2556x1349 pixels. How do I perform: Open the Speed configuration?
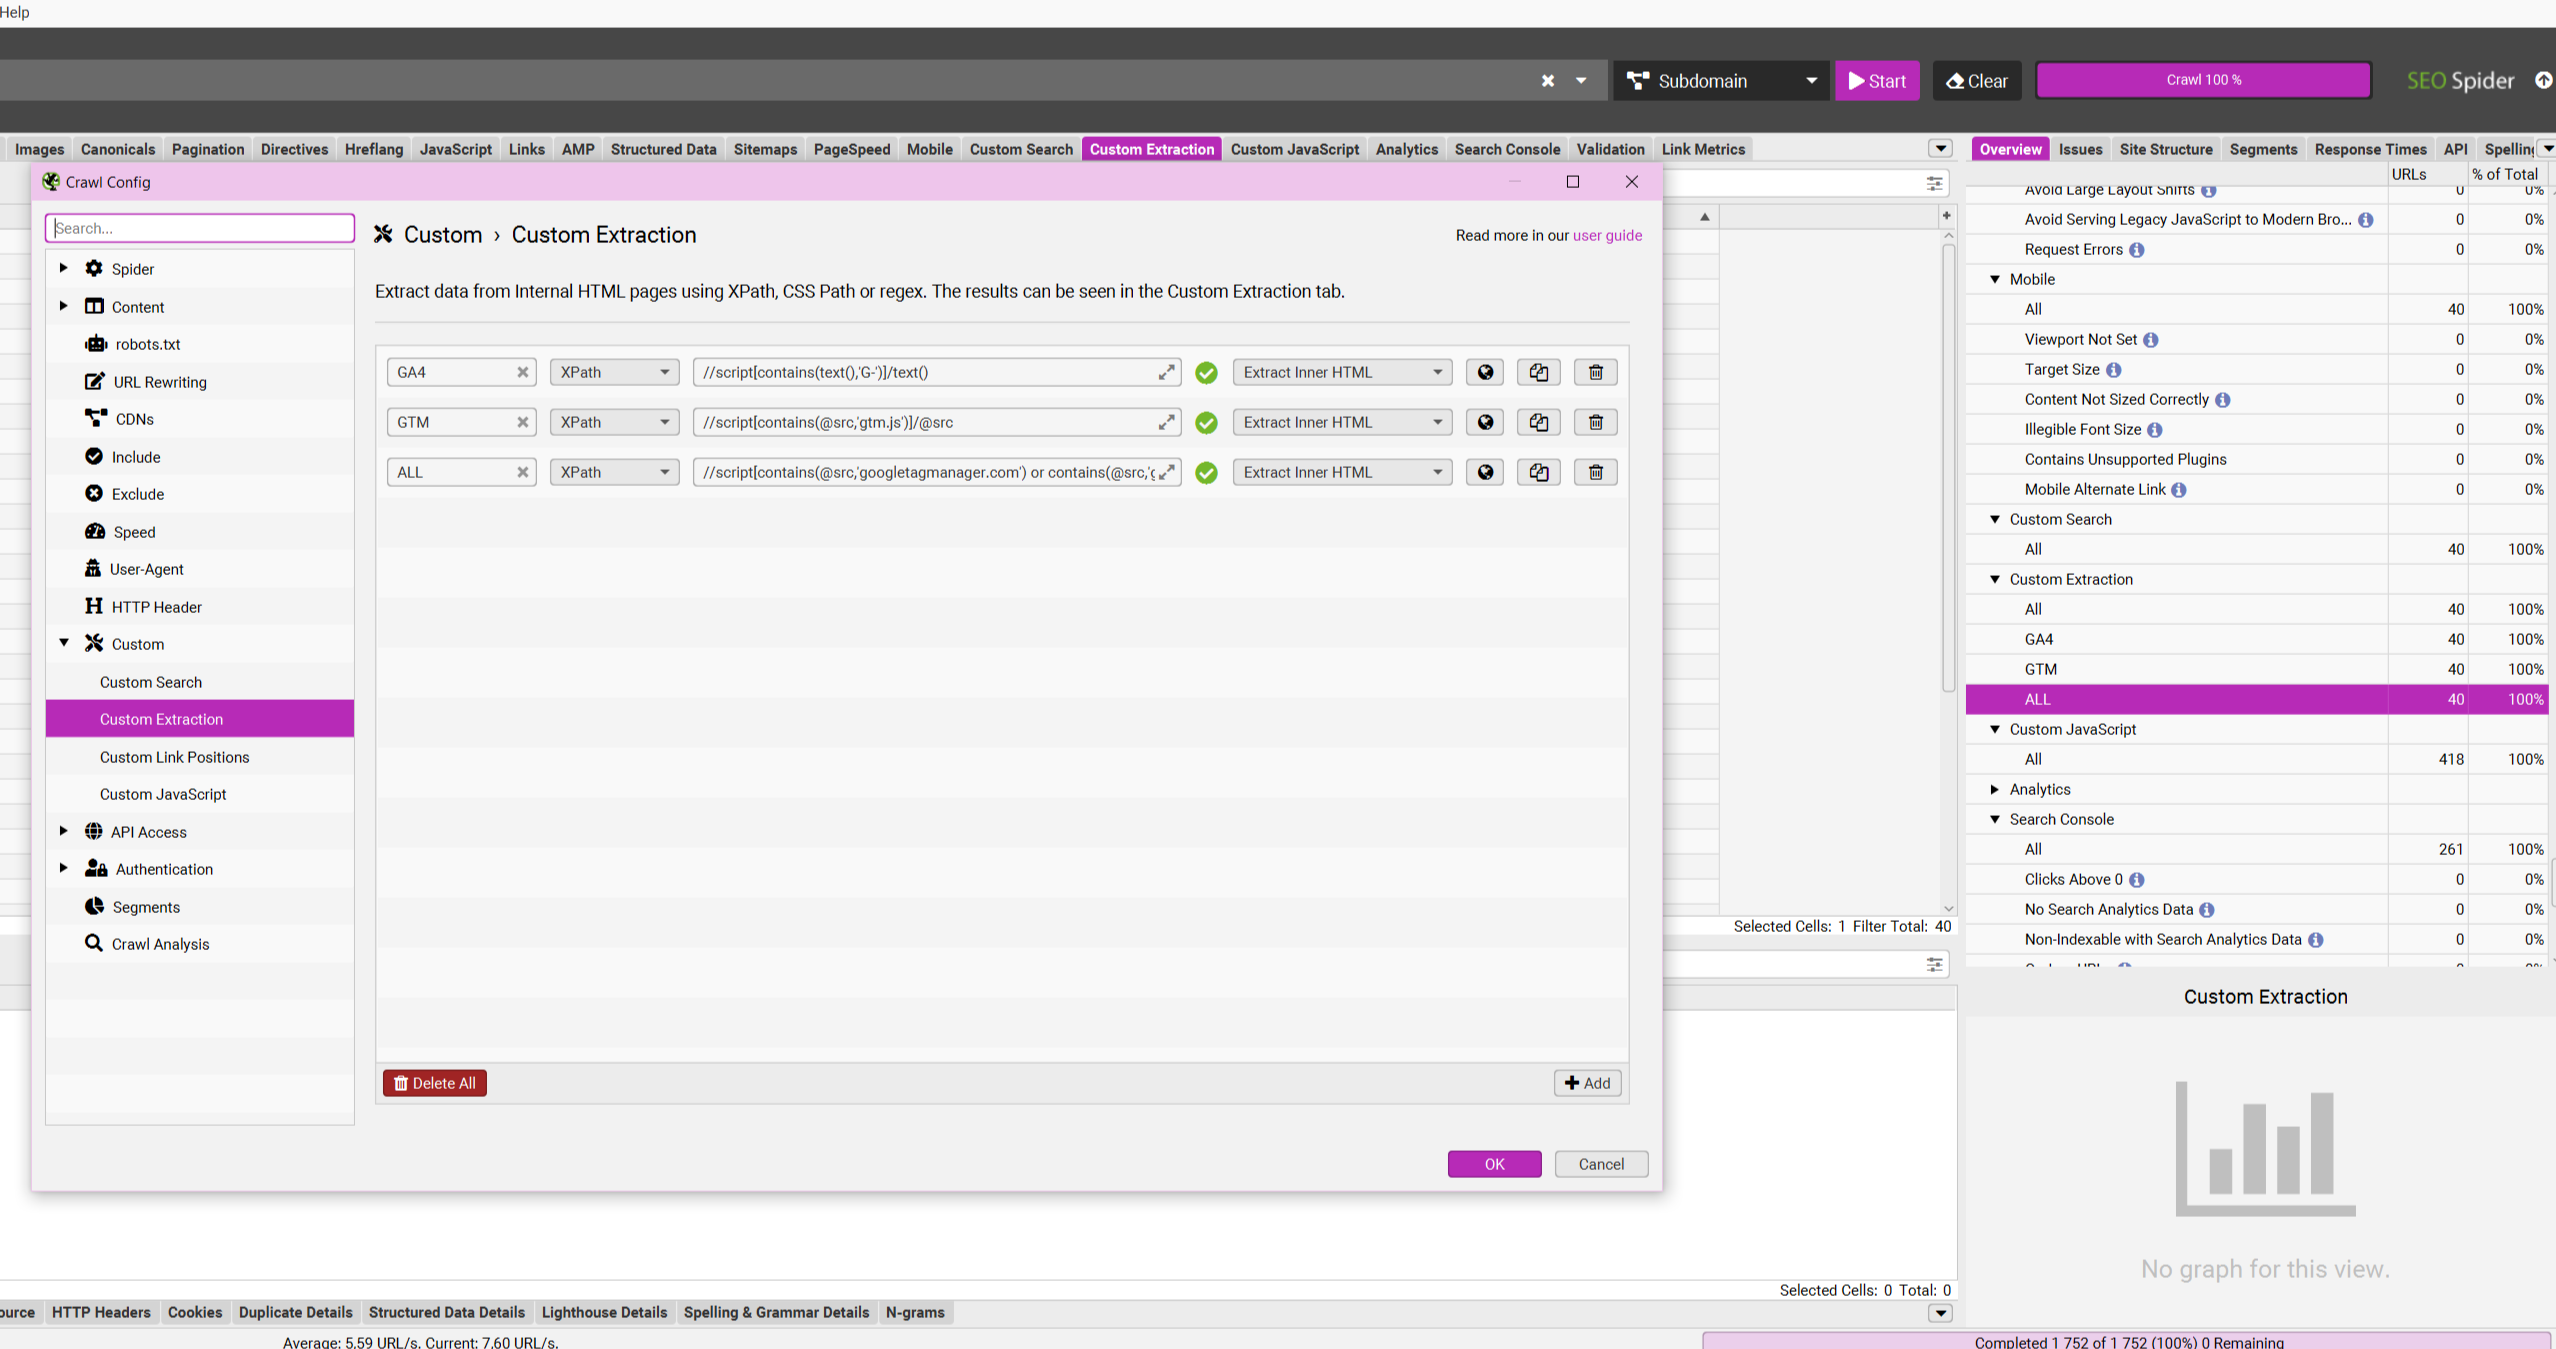[x=133, y=532]
